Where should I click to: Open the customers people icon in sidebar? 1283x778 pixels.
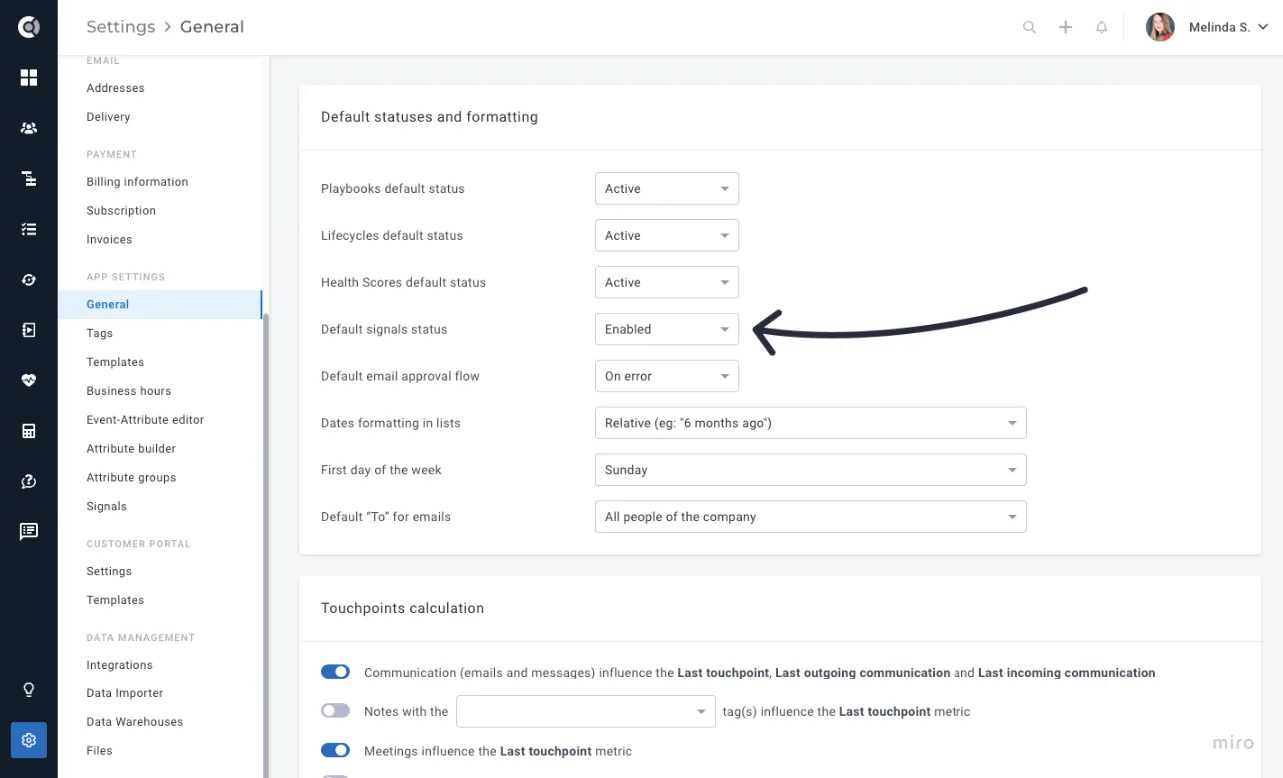(29, 128)
